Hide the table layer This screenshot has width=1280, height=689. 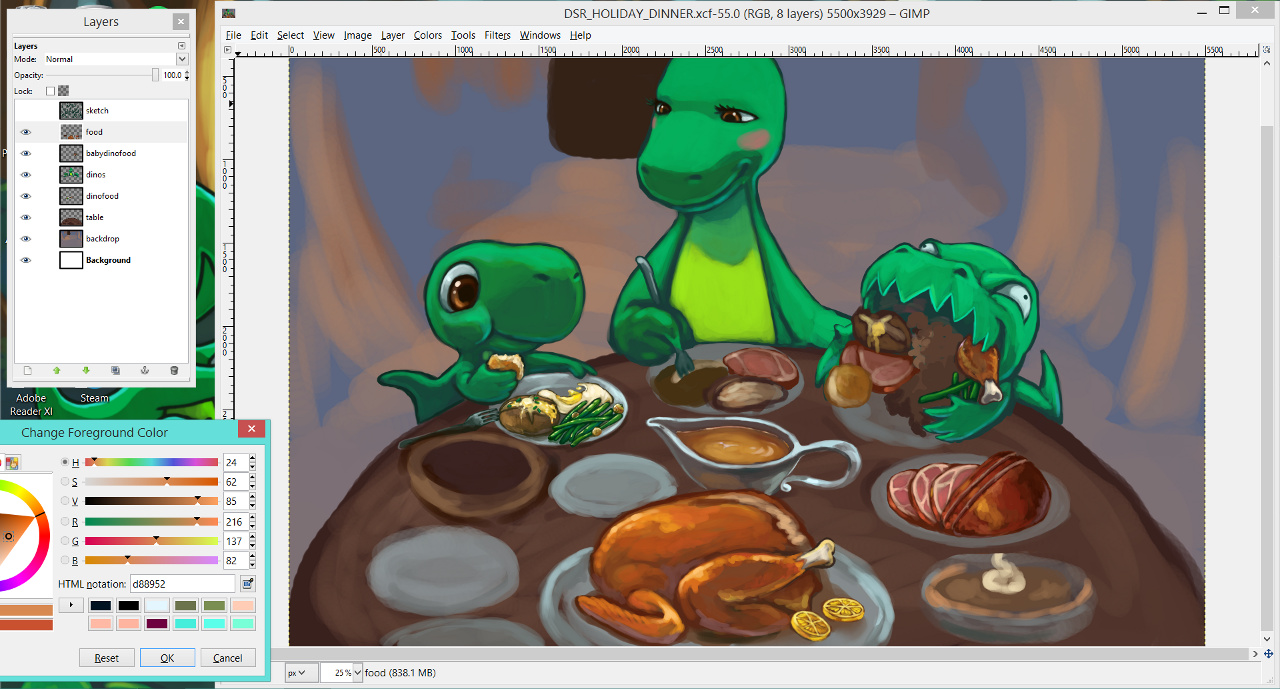26,217
